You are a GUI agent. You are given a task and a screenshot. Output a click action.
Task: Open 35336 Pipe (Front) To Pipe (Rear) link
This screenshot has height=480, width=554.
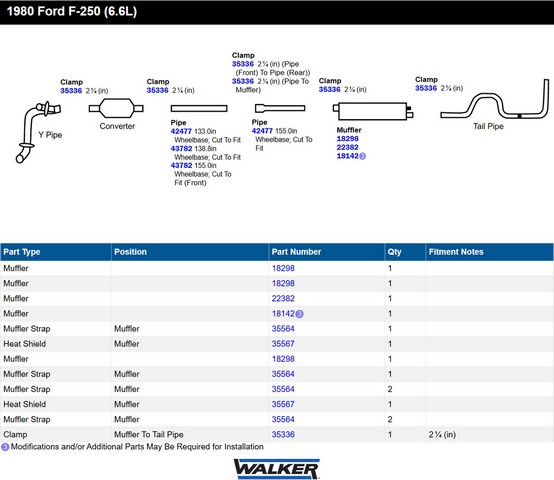coord(243,64)
